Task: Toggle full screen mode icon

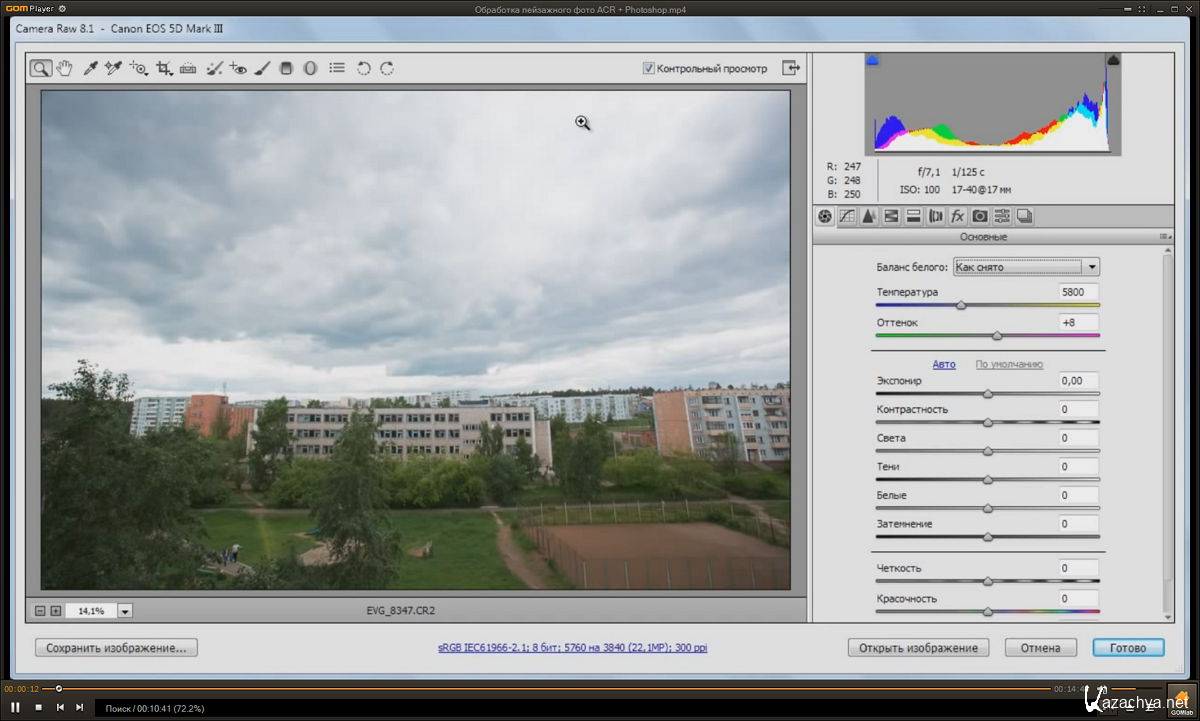Action: pyautogui.click(x=791, y=68)
